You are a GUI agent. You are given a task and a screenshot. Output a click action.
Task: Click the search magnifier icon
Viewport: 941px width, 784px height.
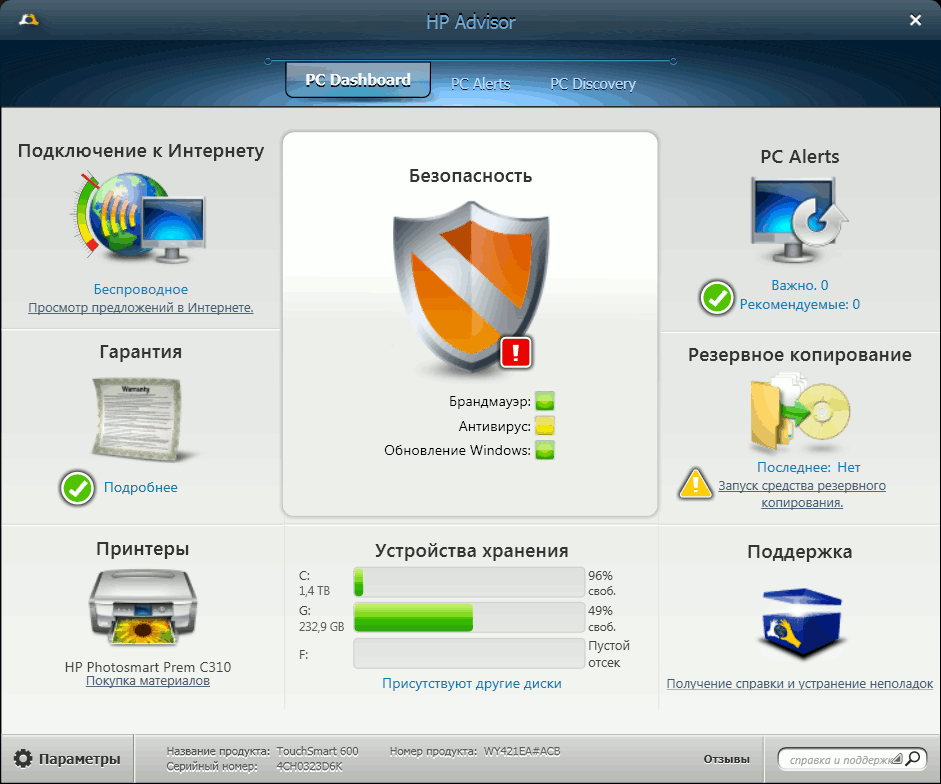[x=913, y=759]
